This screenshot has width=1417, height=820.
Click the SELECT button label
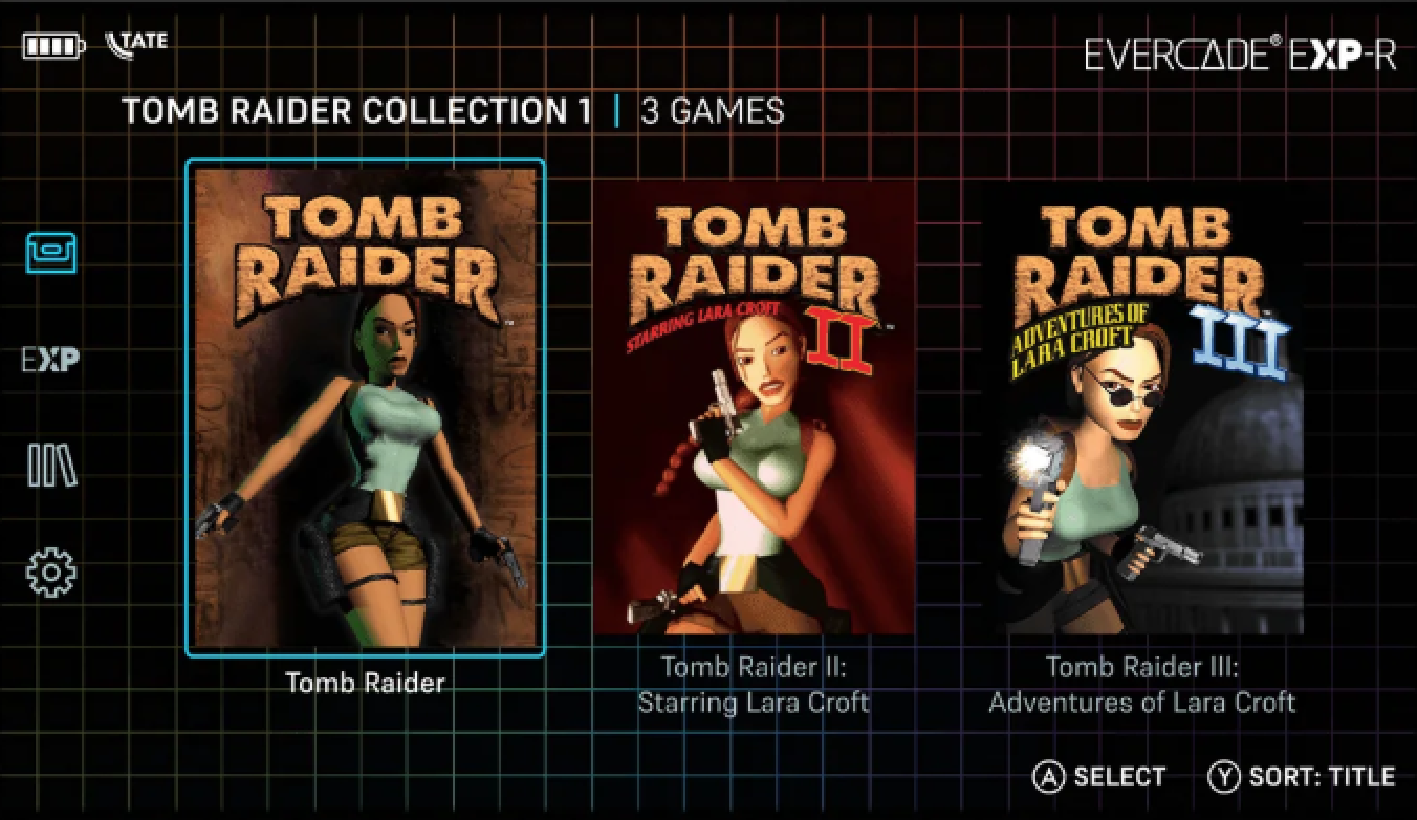point(1119,777)
